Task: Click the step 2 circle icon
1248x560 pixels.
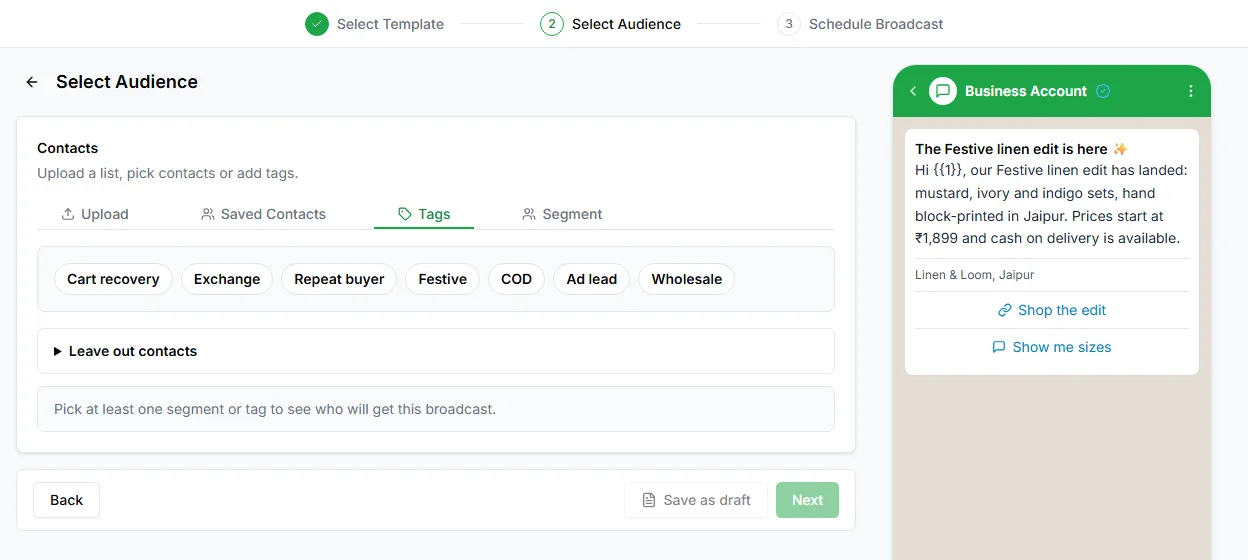Action: pyautogui.click(x=552, y=24)
